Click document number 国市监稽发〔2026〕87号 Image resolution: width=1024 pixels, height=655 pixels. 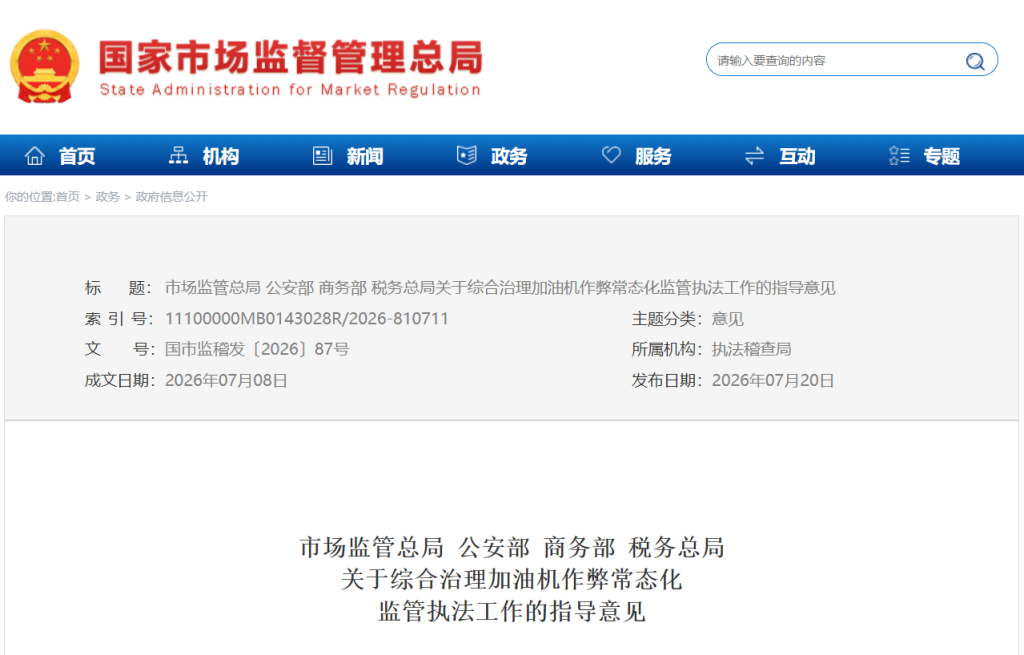click(x=257, y=349)
